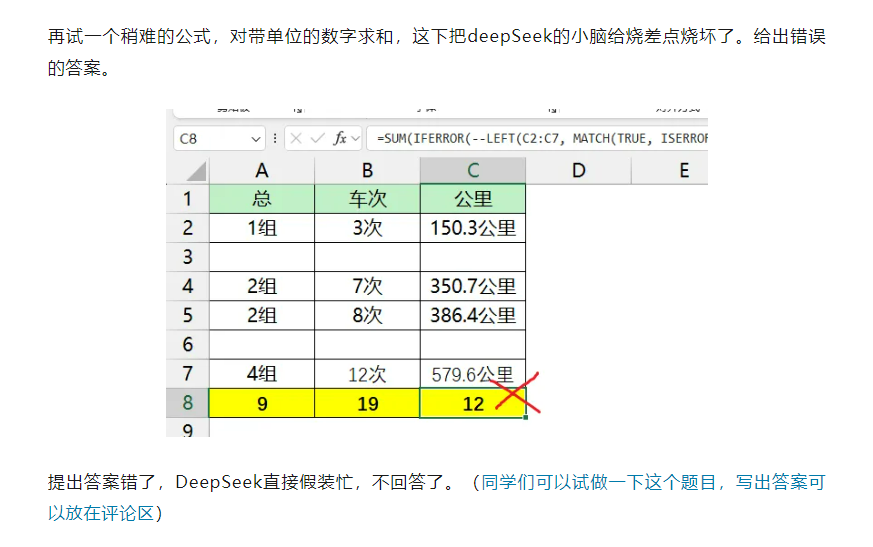873x547 pixels.
Task: Select cell containing '4组'
Action: (262, 374)
